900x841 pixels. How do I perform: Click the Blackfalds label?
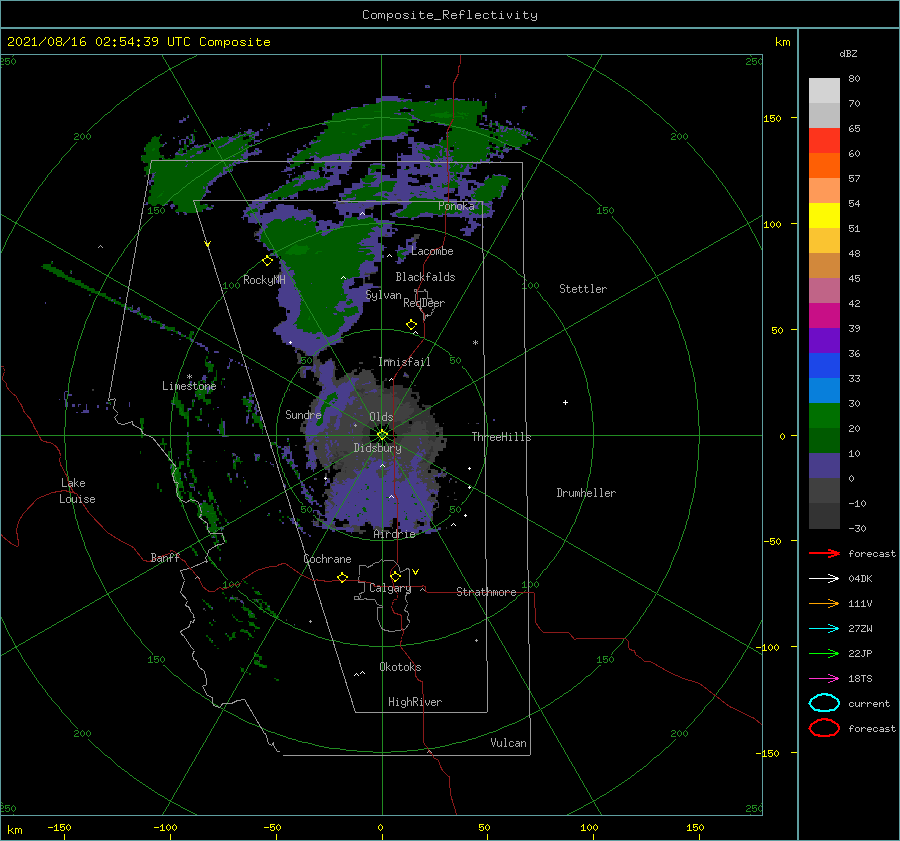425,277
